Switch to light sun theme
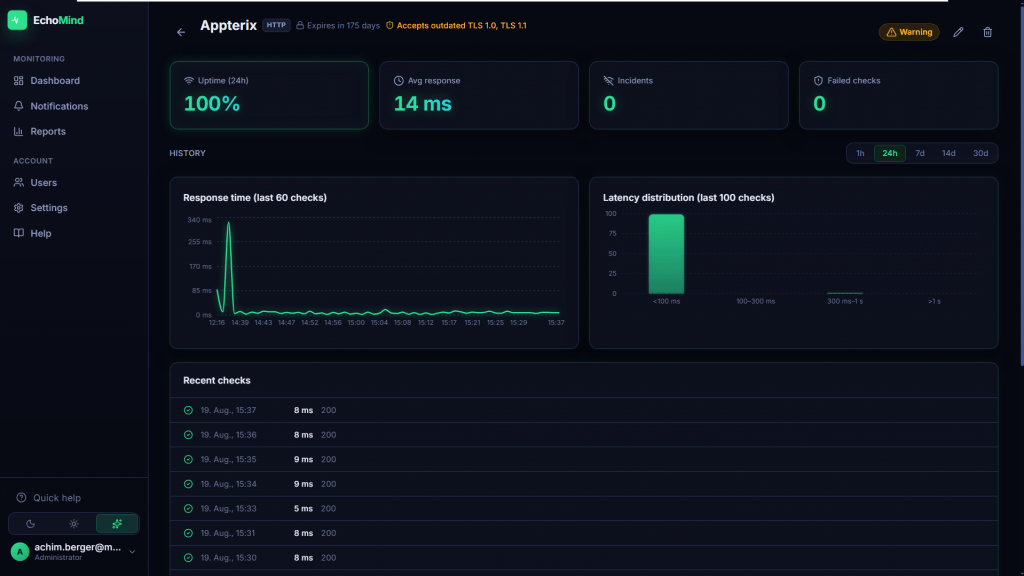This screenshot has height=576, width=1024. point(74,524)
